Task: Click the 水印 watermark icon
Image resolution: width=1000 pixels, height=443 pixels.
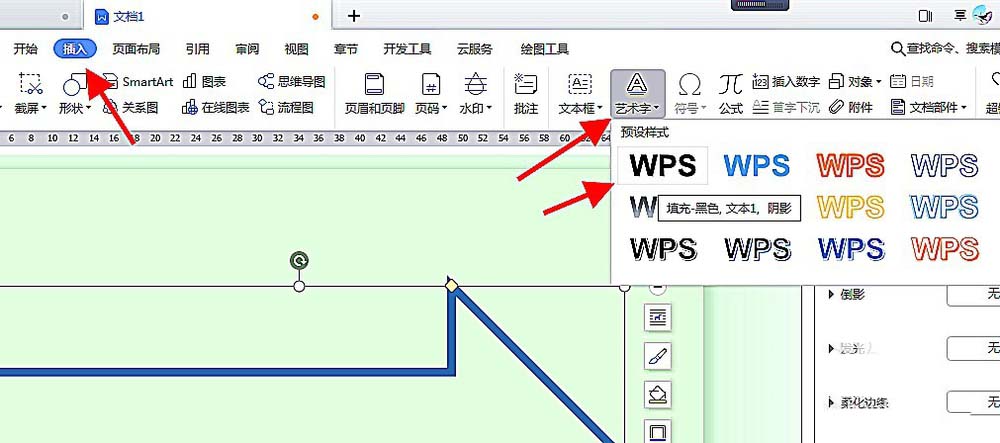Action: tap(475, 85)
